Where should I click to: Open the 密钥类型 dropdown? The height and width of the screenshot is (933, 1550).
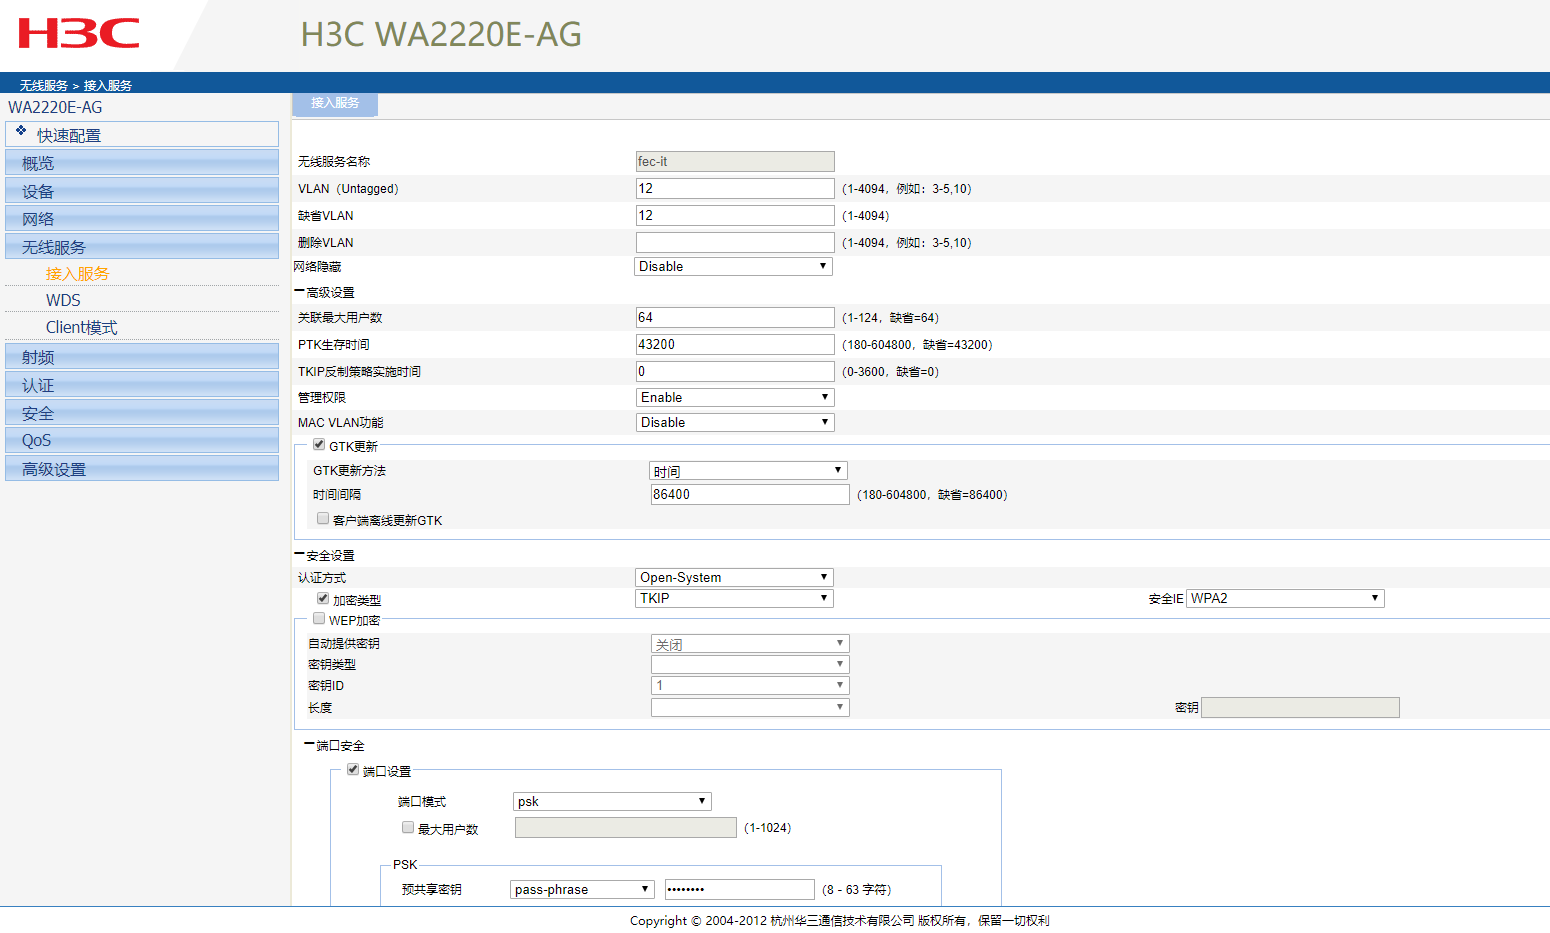[750, 664]
